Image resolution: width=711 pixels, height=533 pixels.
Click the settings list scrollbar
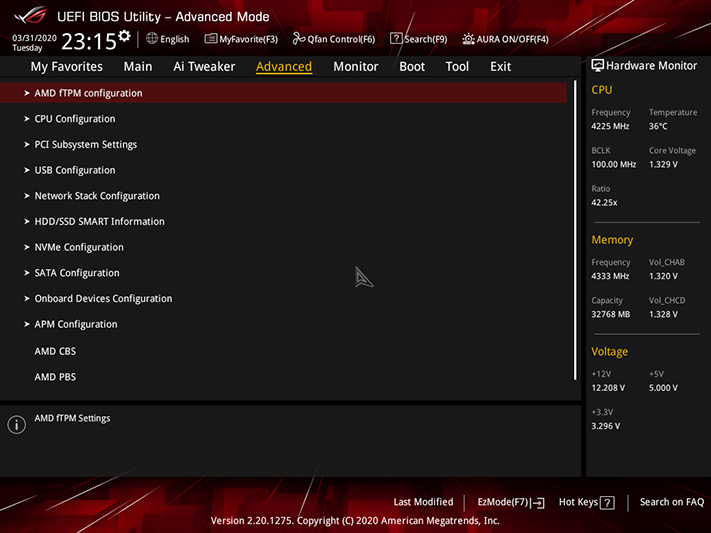575,230
